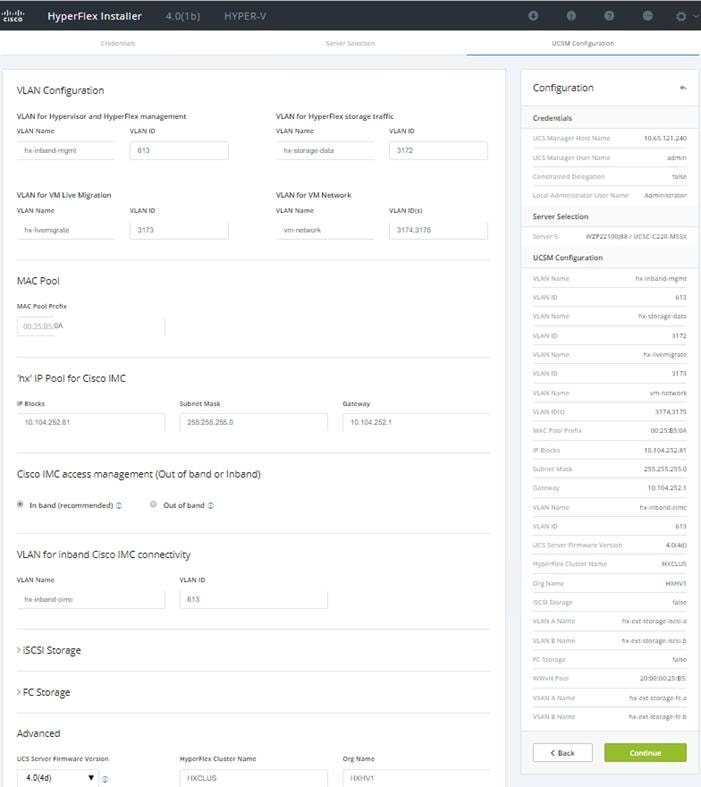The width and height of the screenshot is (701, 787).
Task: Click the Cisco logo in the header
Action: (13, 16)
